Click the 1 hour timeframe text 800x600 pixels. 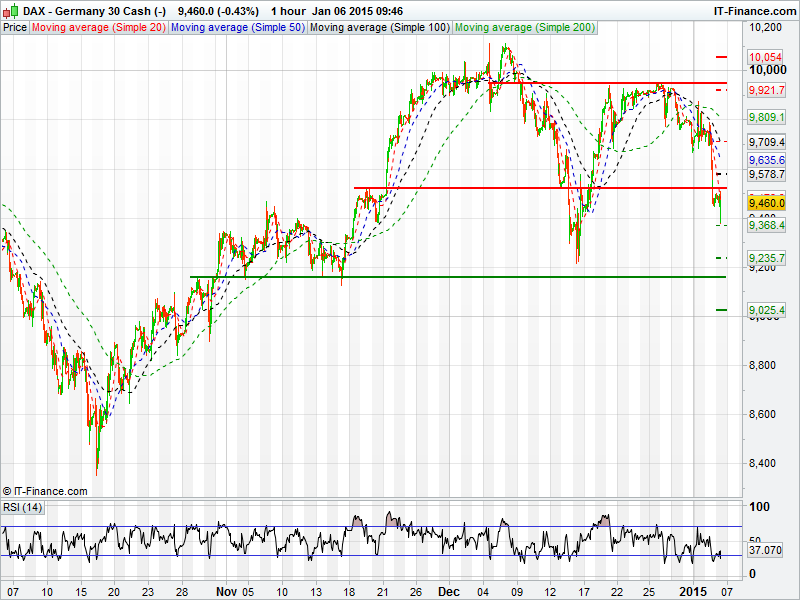288,11
